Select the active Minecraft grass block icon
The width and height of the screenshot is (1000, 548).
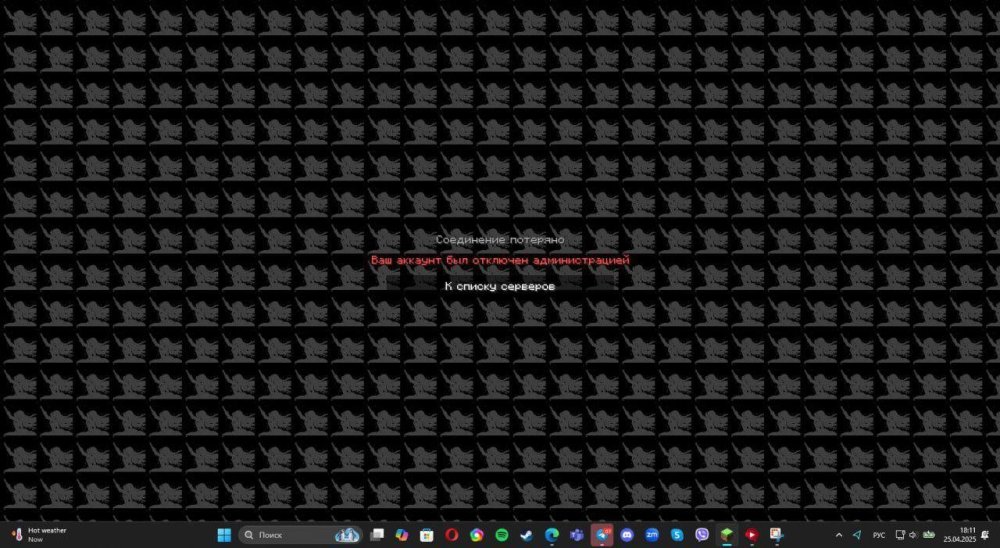(x=727, y=535)
